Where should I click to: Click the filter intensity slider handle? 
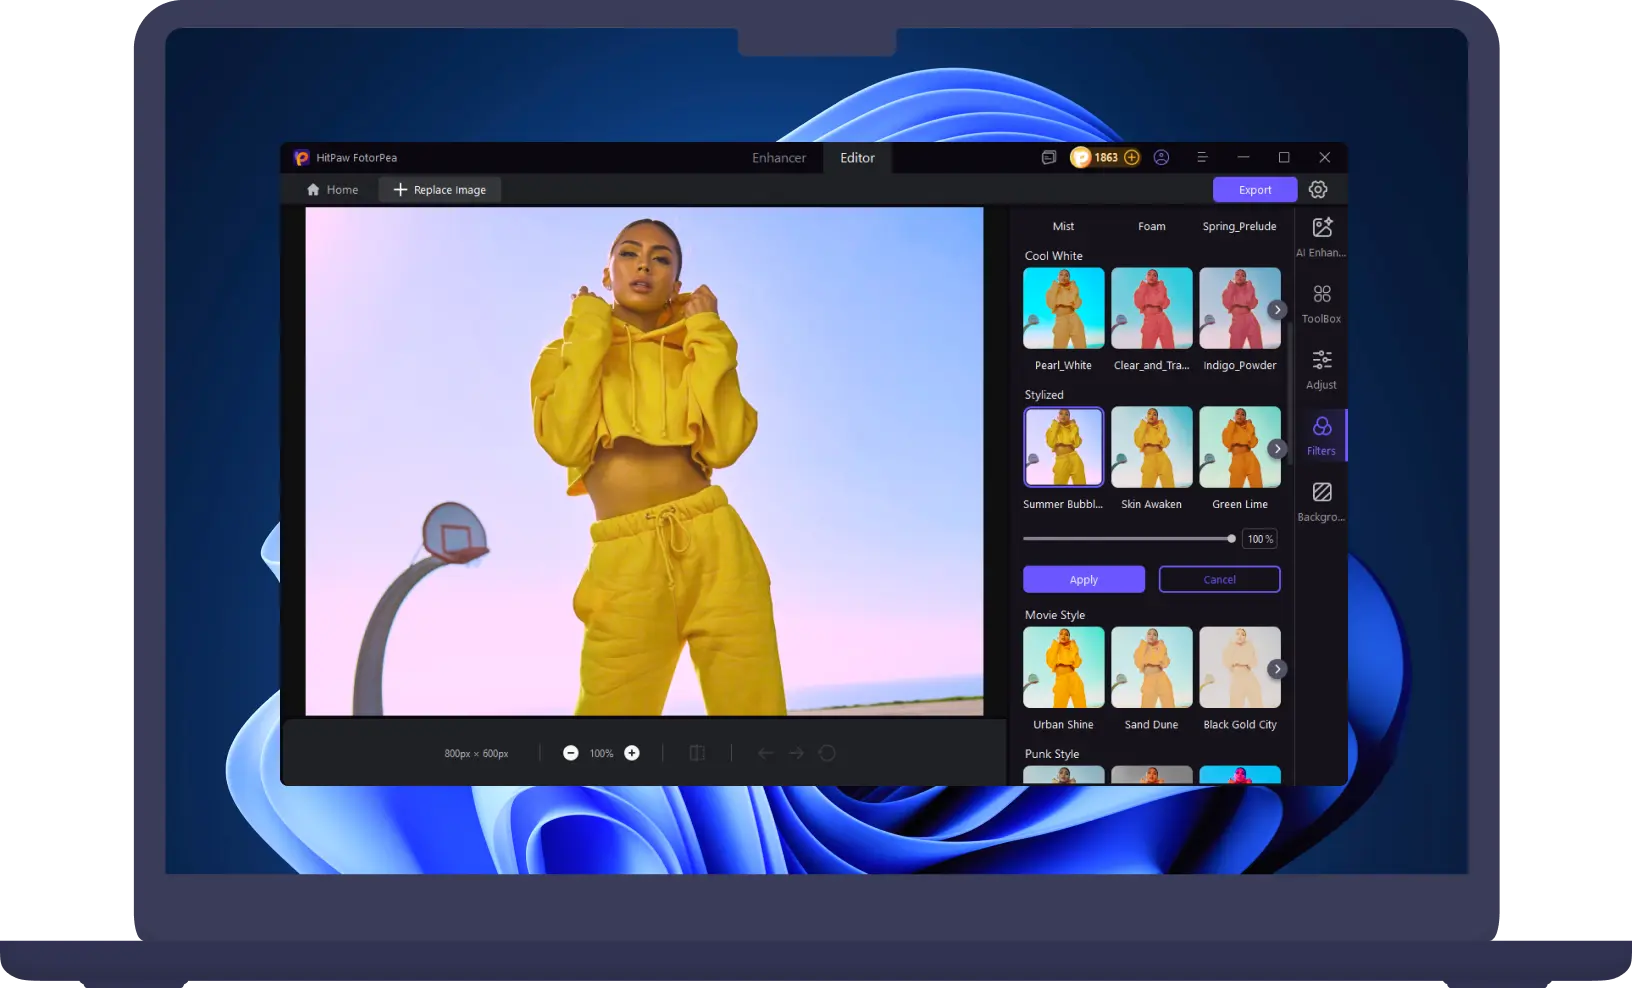point(1231,539)
